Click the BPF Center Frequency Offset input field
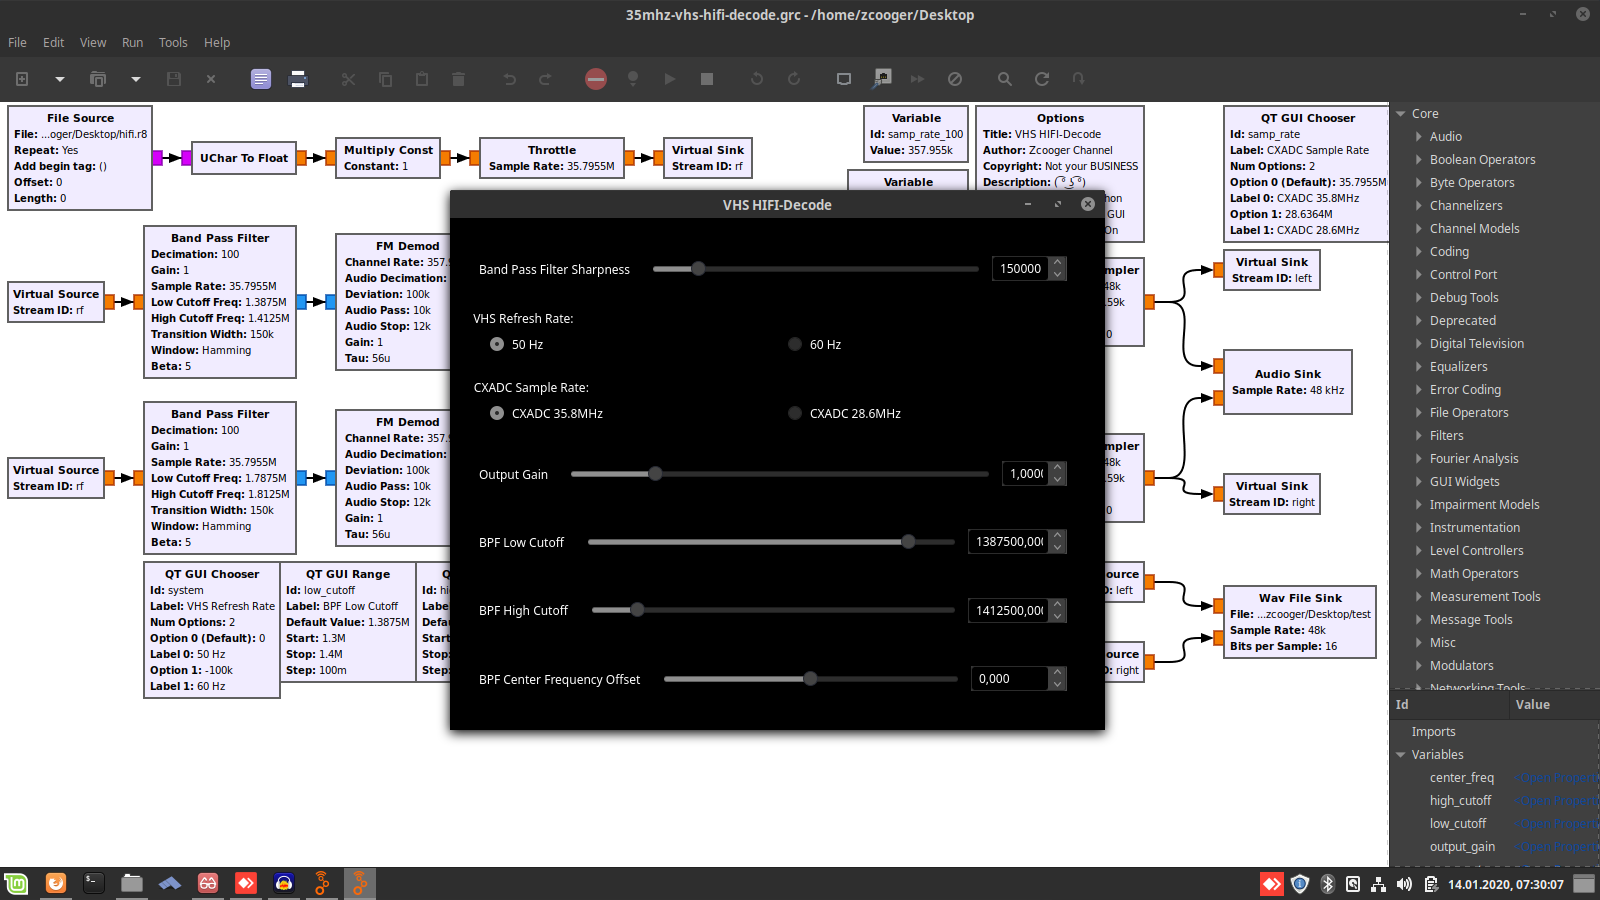The width and height of the screenshot is (1600, 900). [1010, 679]
